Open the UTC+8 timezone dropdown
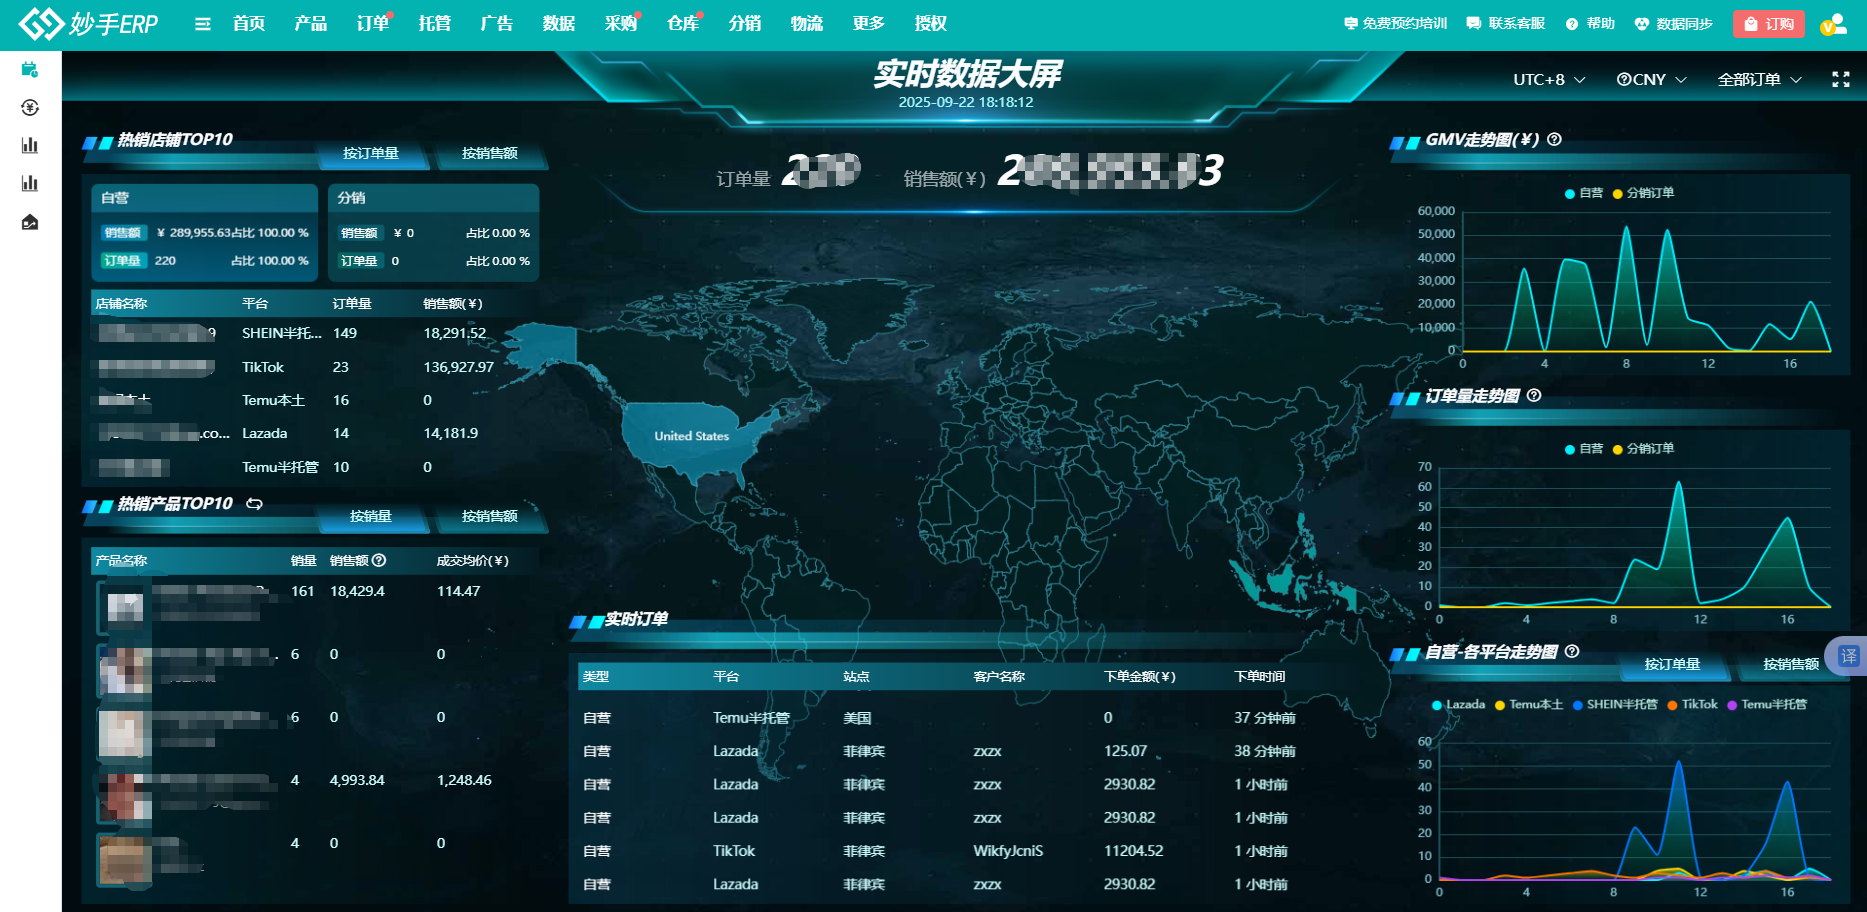 pos(1549,79)
